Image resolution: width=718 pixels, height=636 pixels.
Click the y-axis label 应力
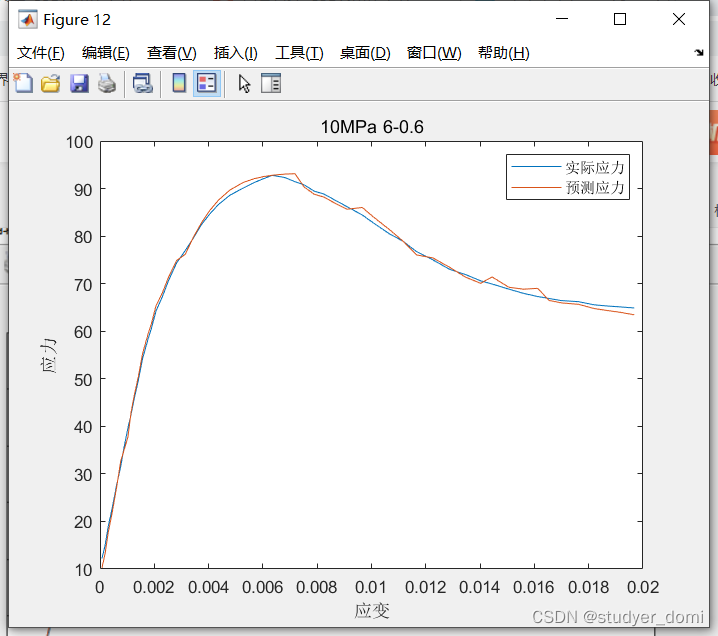click(x=48, y=356)
